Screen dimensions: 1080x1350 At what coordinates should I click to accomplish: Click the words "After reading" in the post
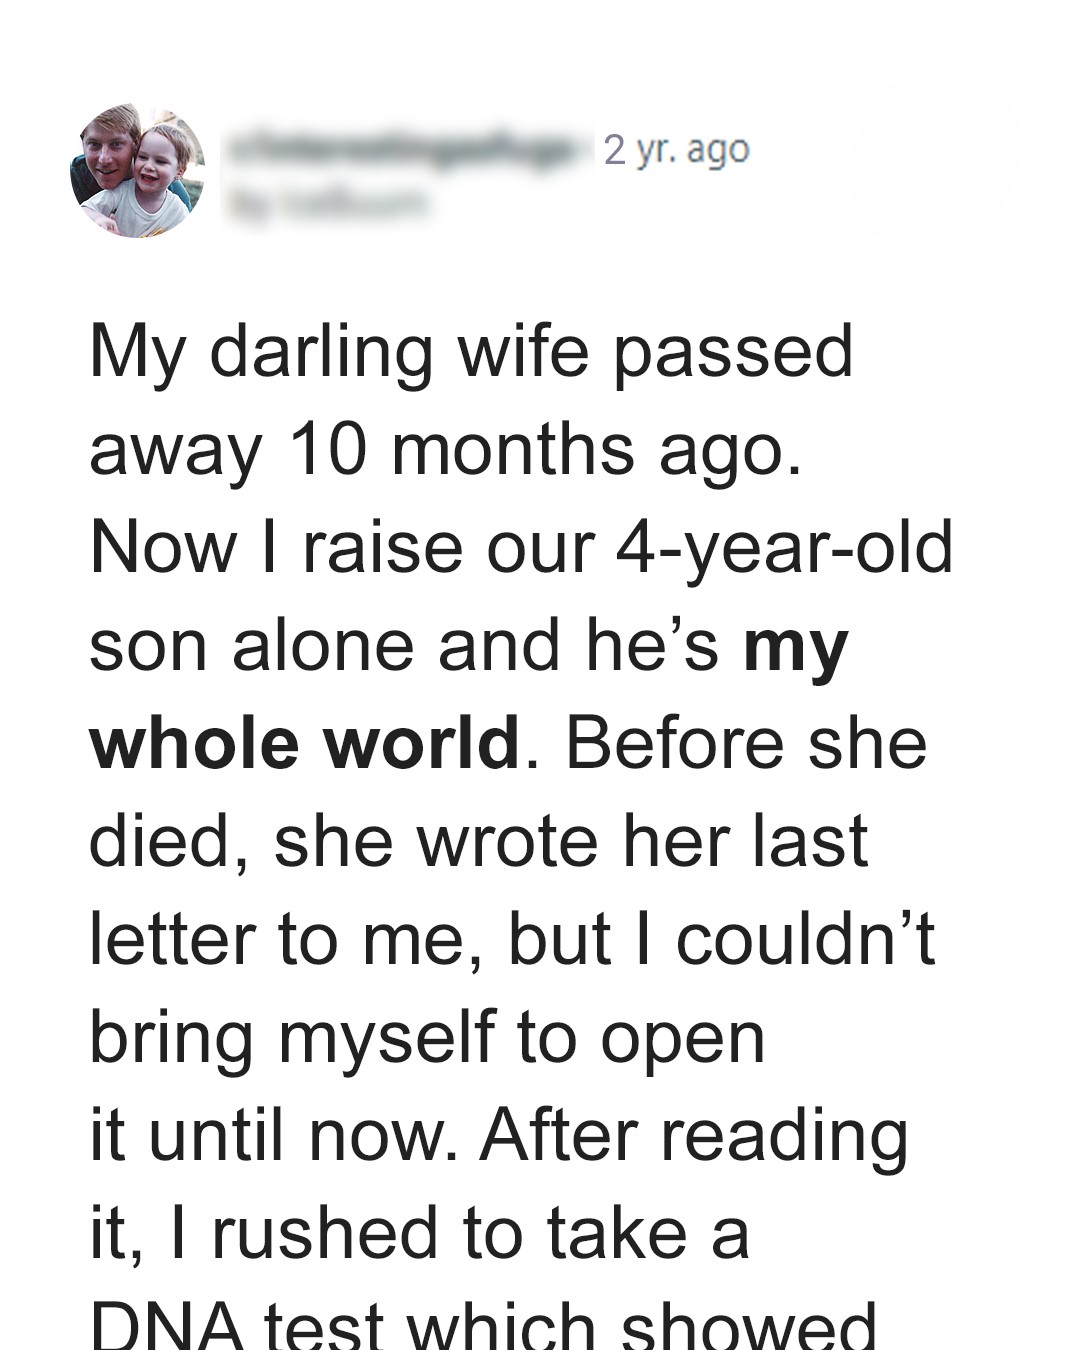(694, 1136)
